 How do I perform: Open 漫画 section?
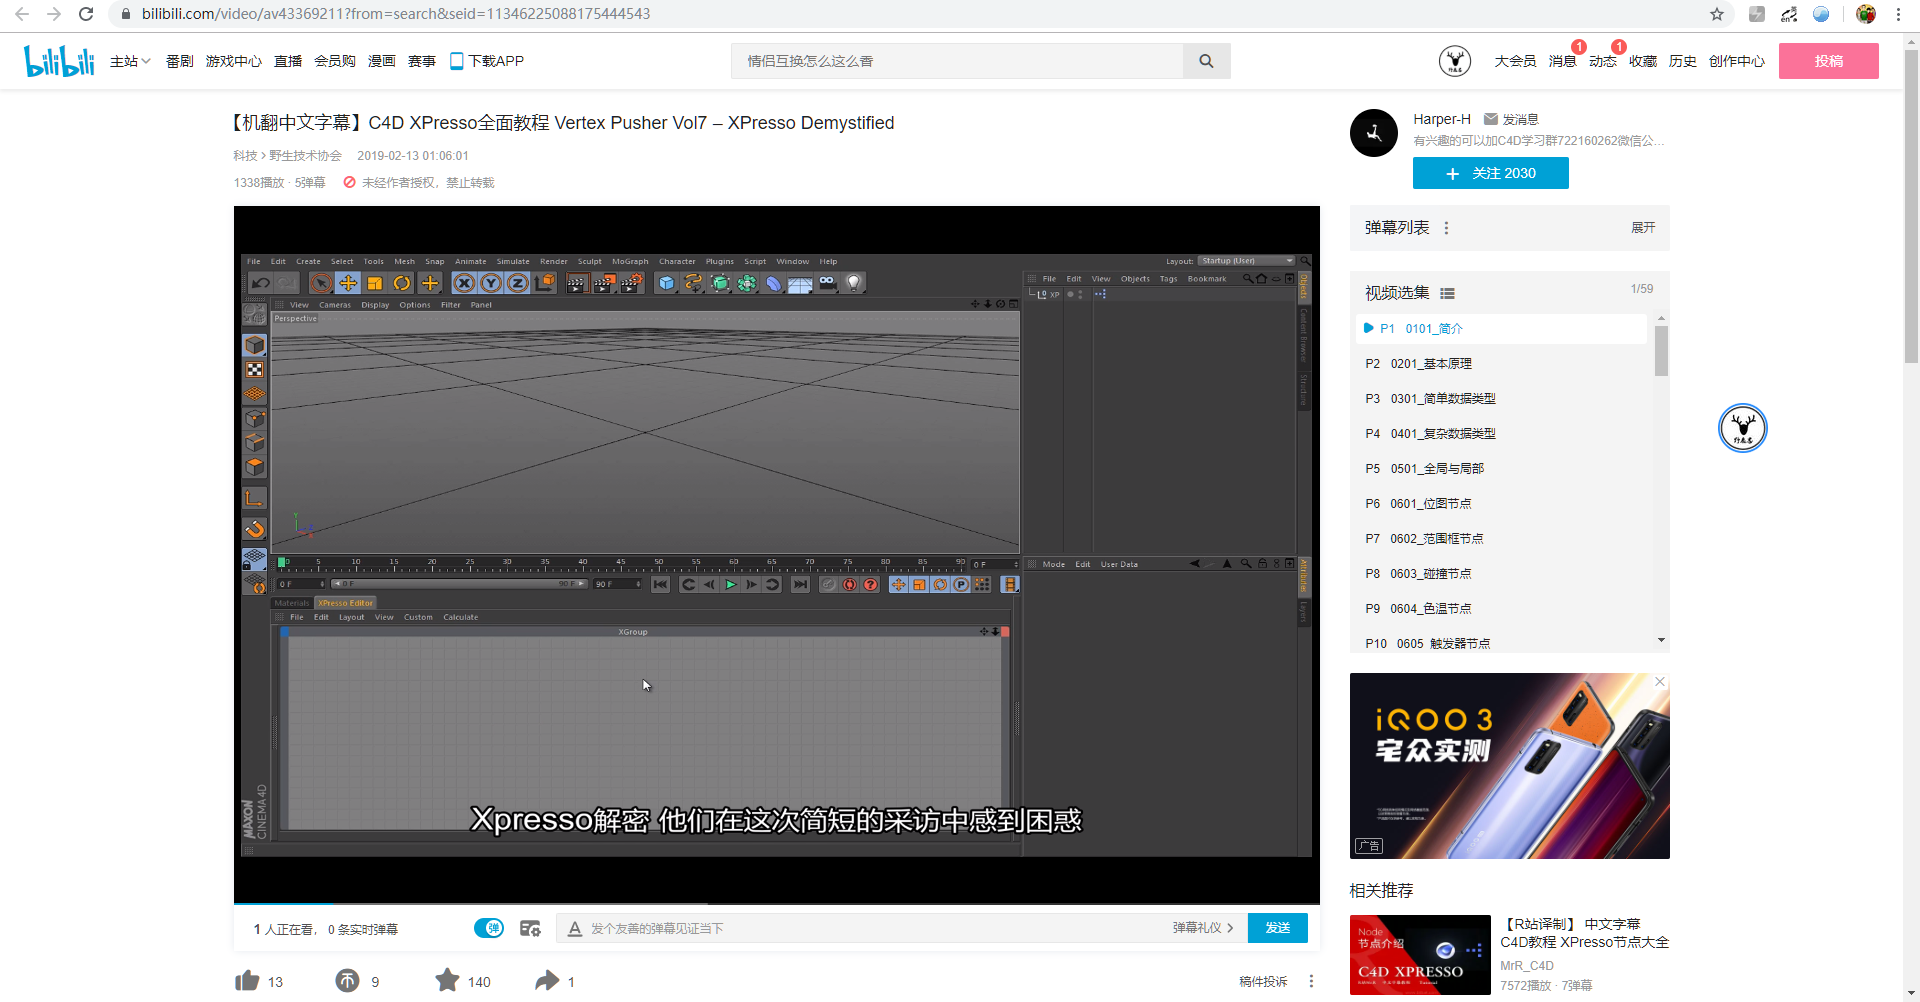382,61
